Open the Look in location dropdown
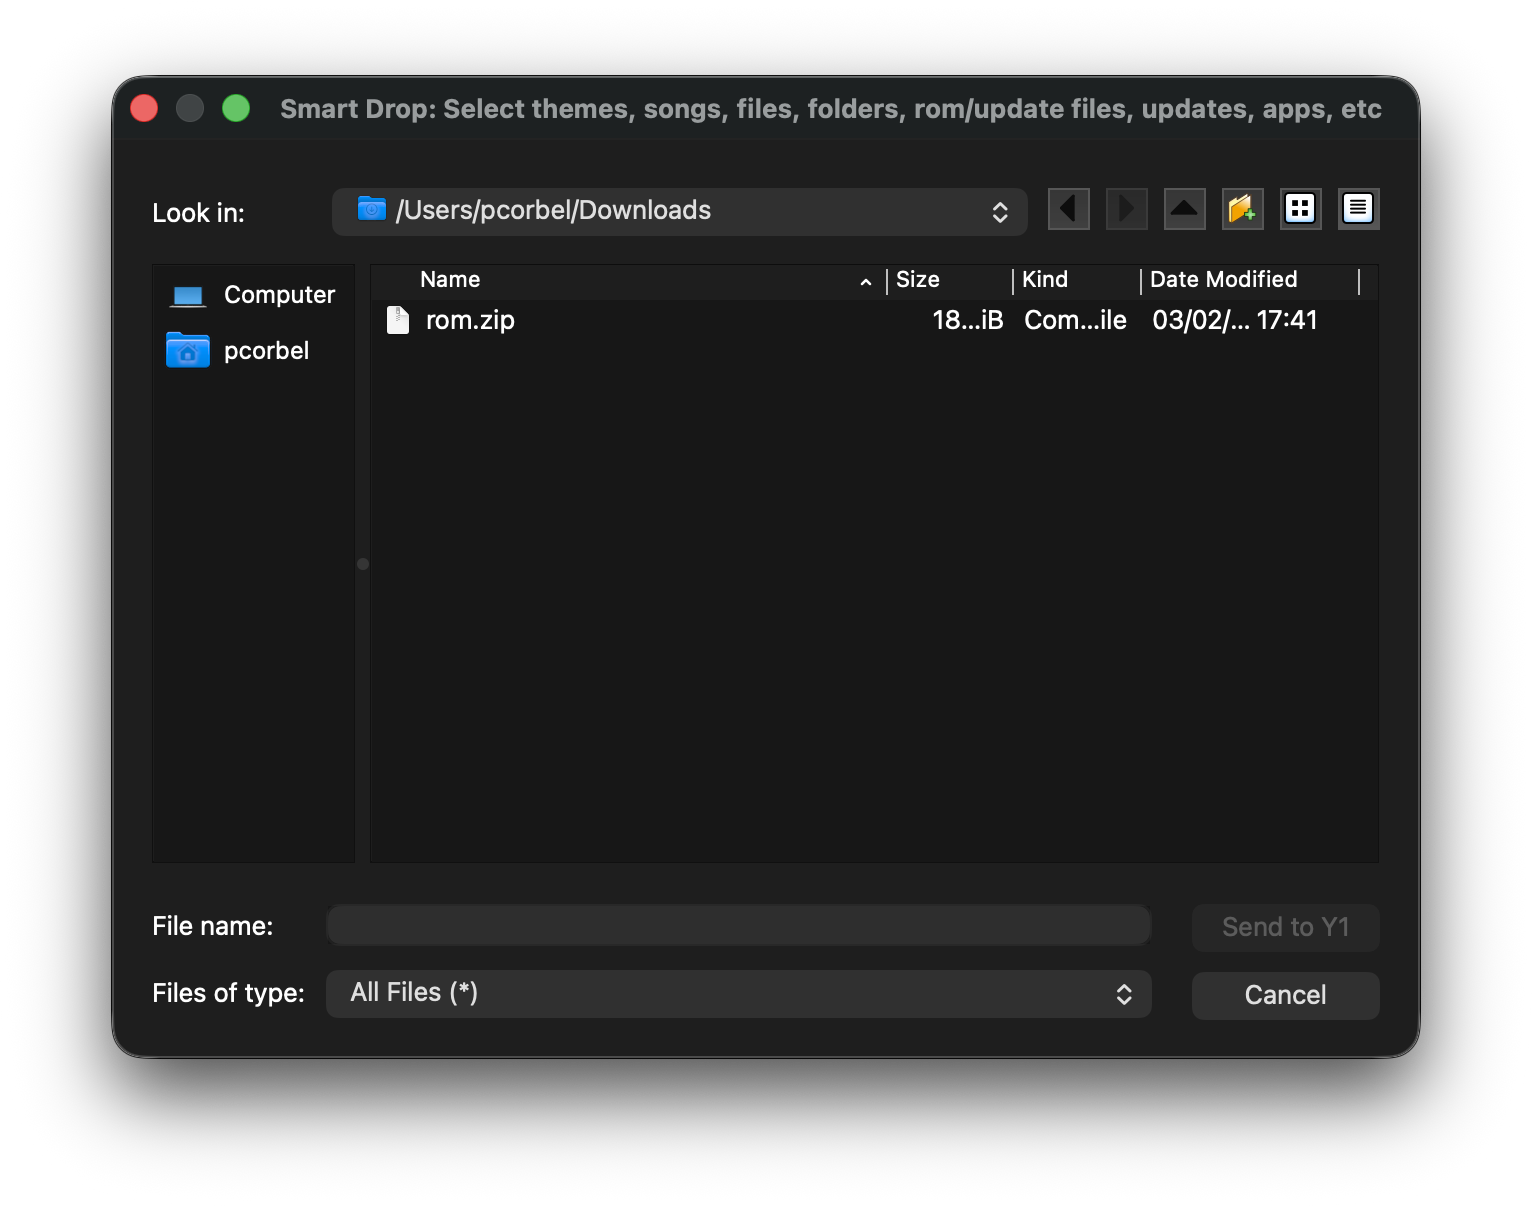1532x1206 pixels. 999,211
